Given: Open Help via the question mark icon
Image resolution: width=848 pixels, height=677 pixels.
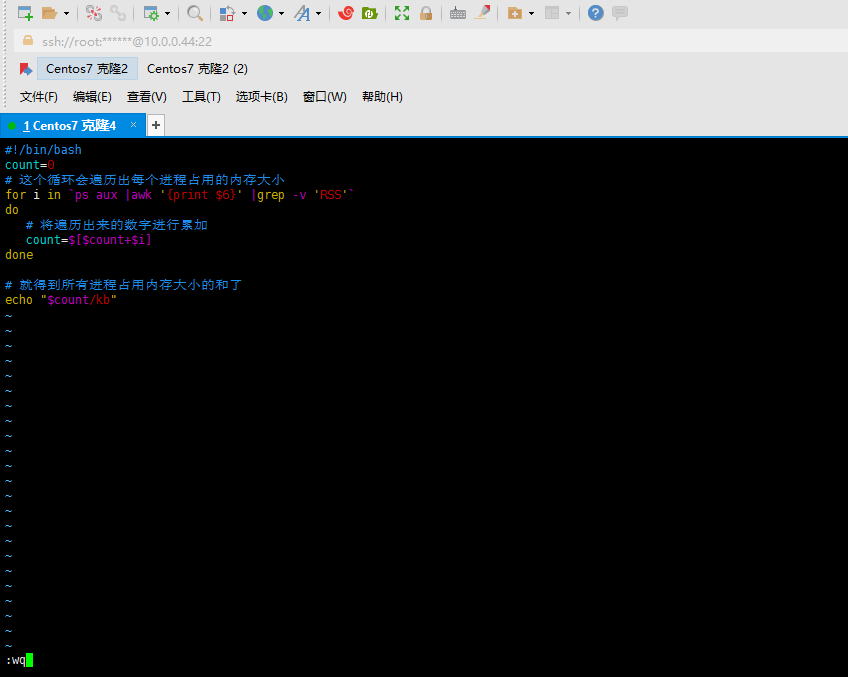Looking at the screenshot, I should [595, 13].
